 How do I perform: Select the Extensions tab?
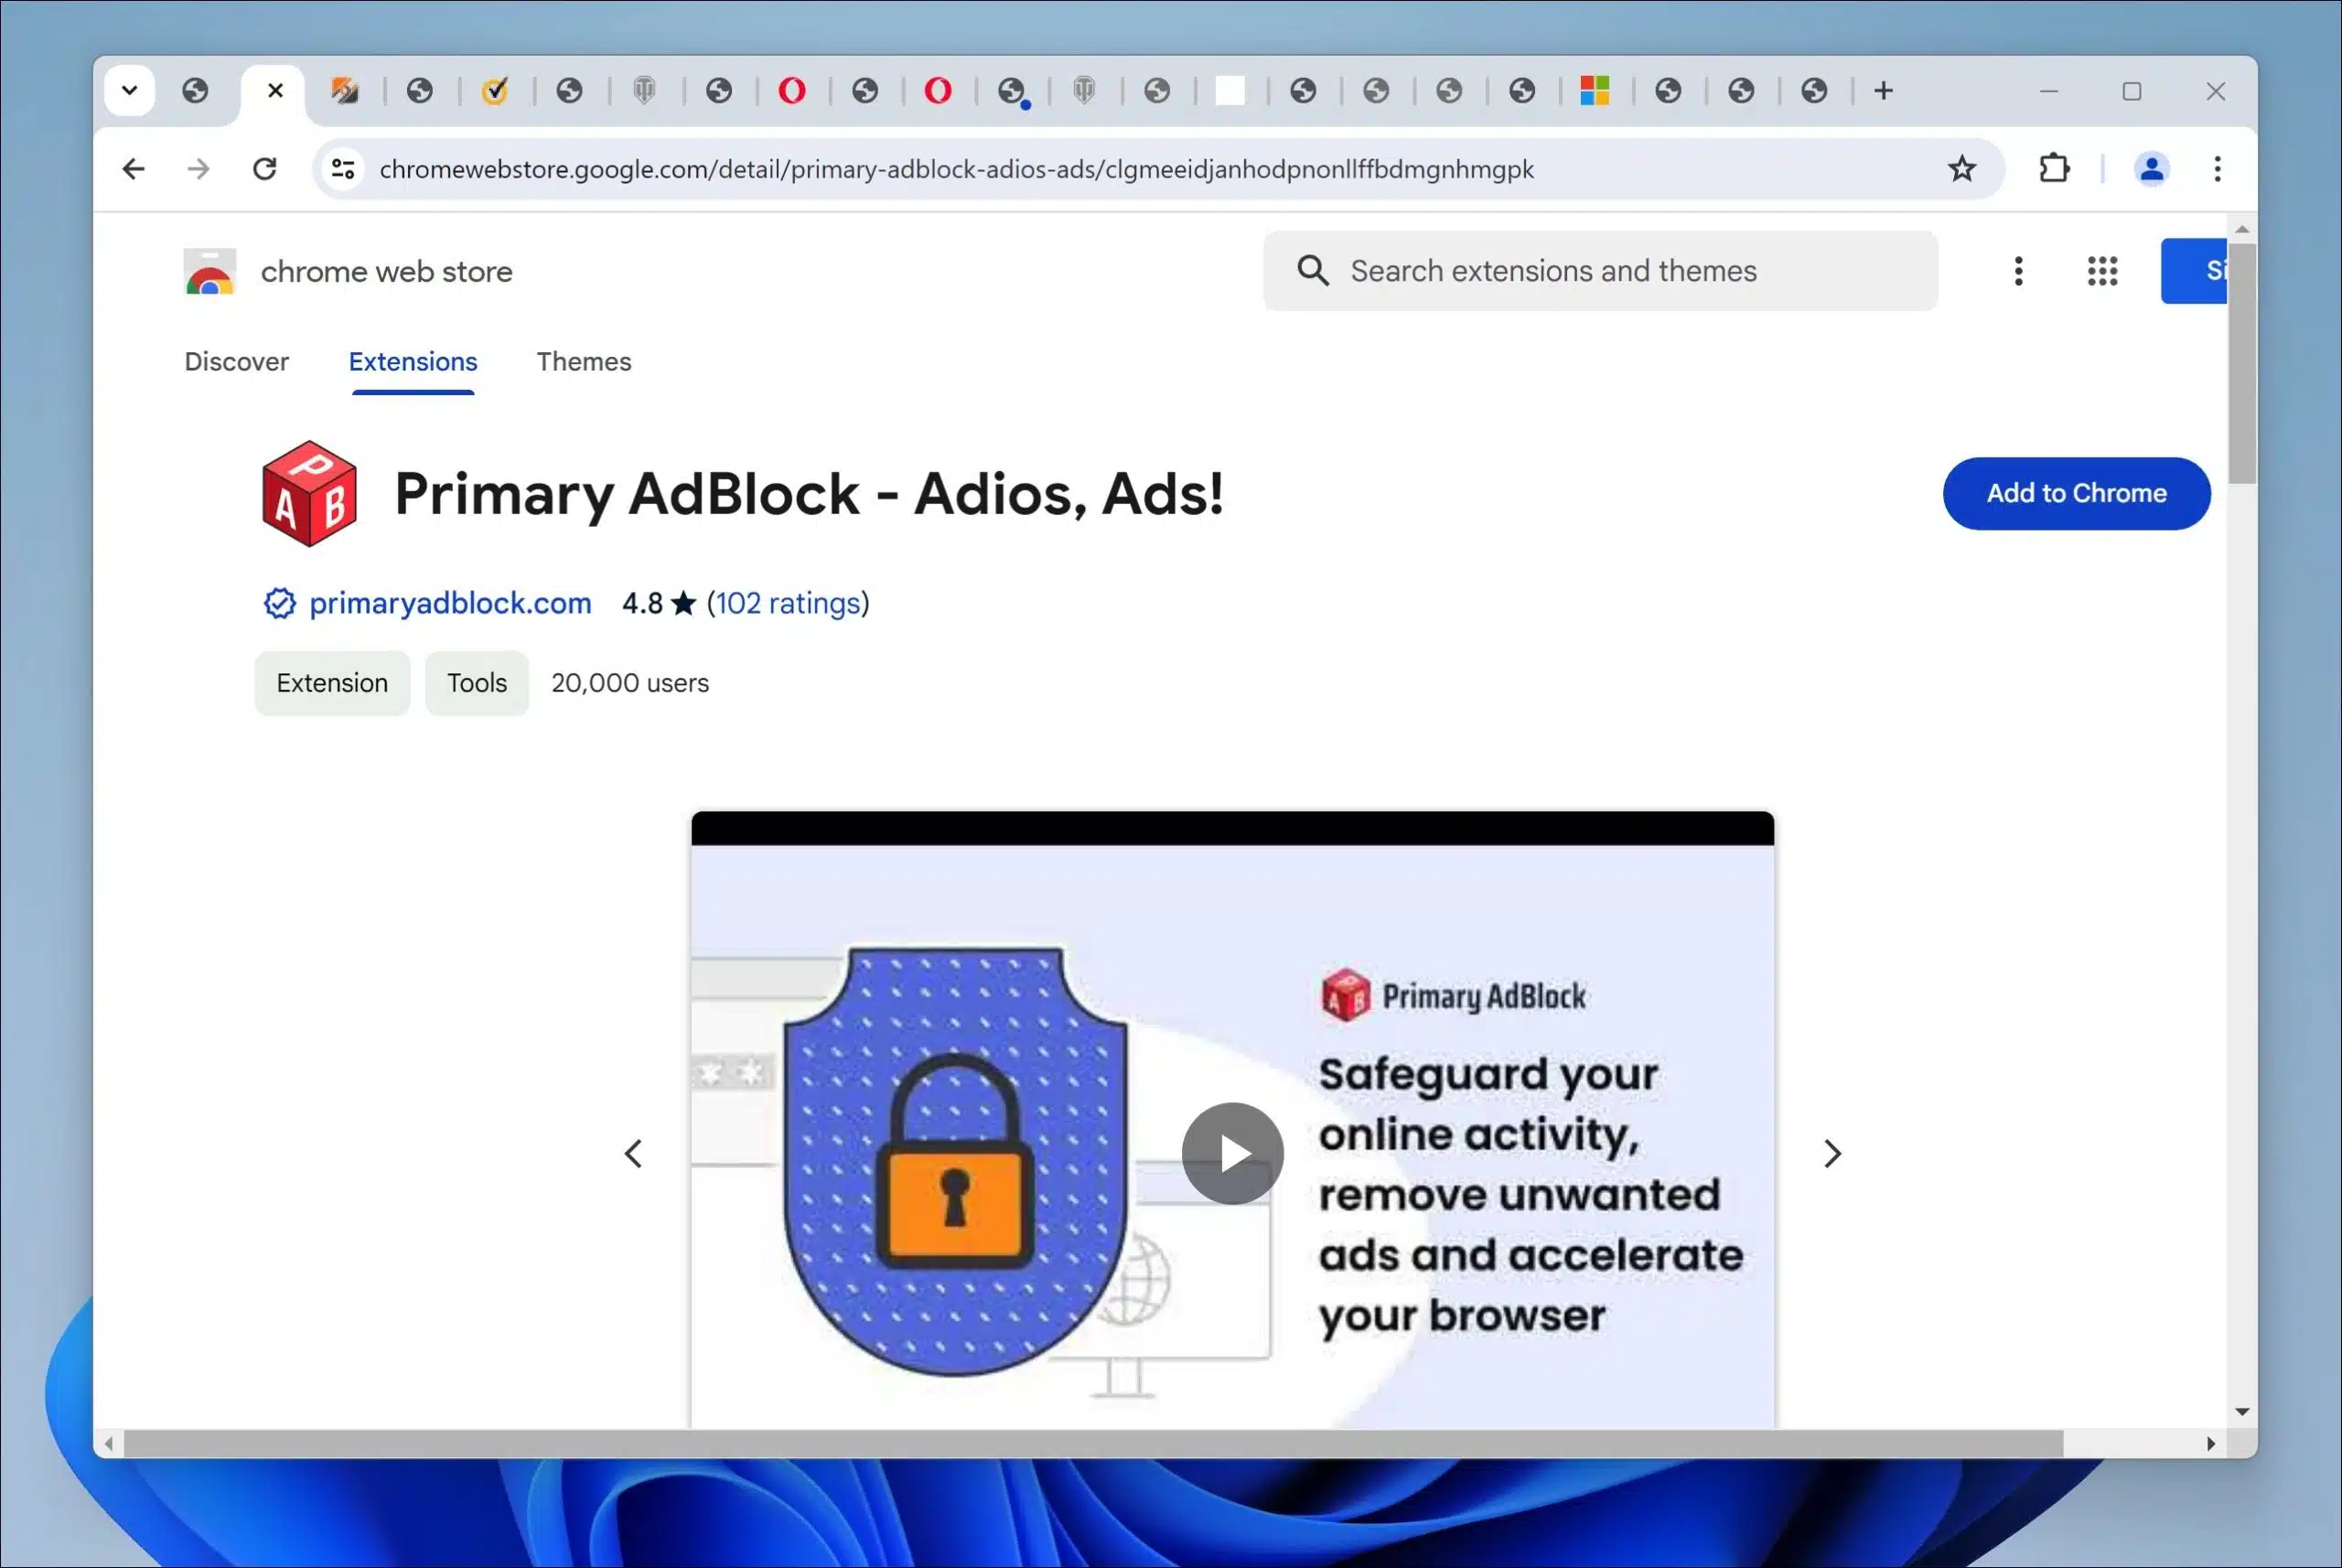pyautogui.click(x=412, y=360)
